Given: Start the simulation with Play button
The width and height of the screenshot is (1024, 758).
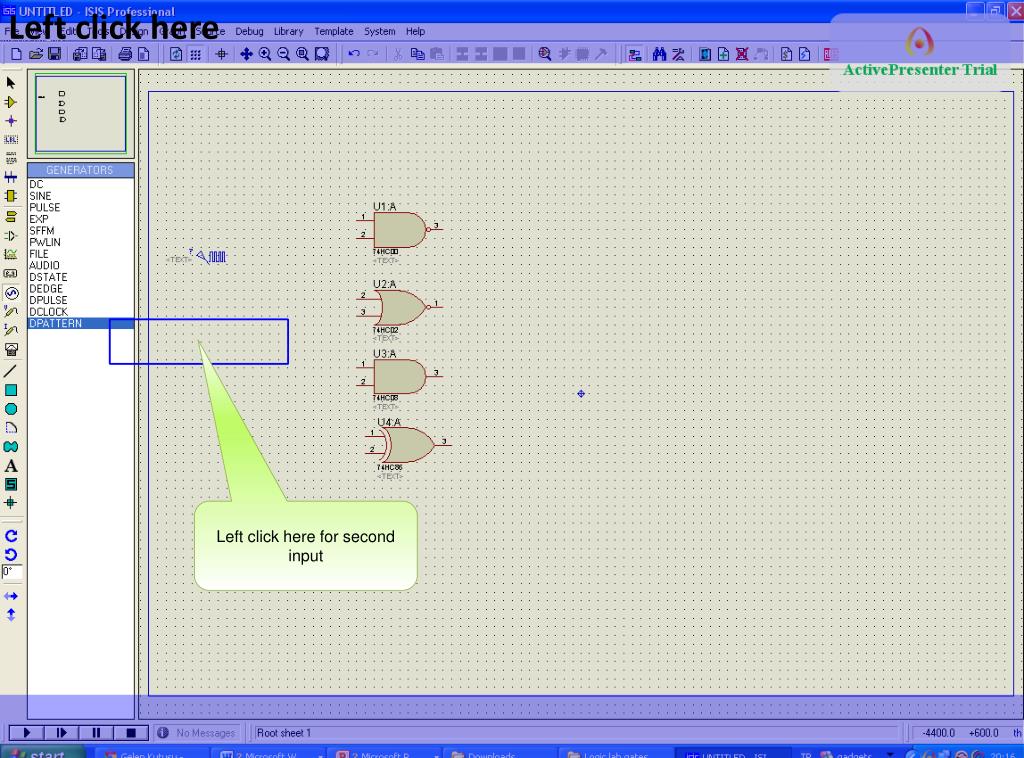Looking at the screenshot, I should pos(26,733).
